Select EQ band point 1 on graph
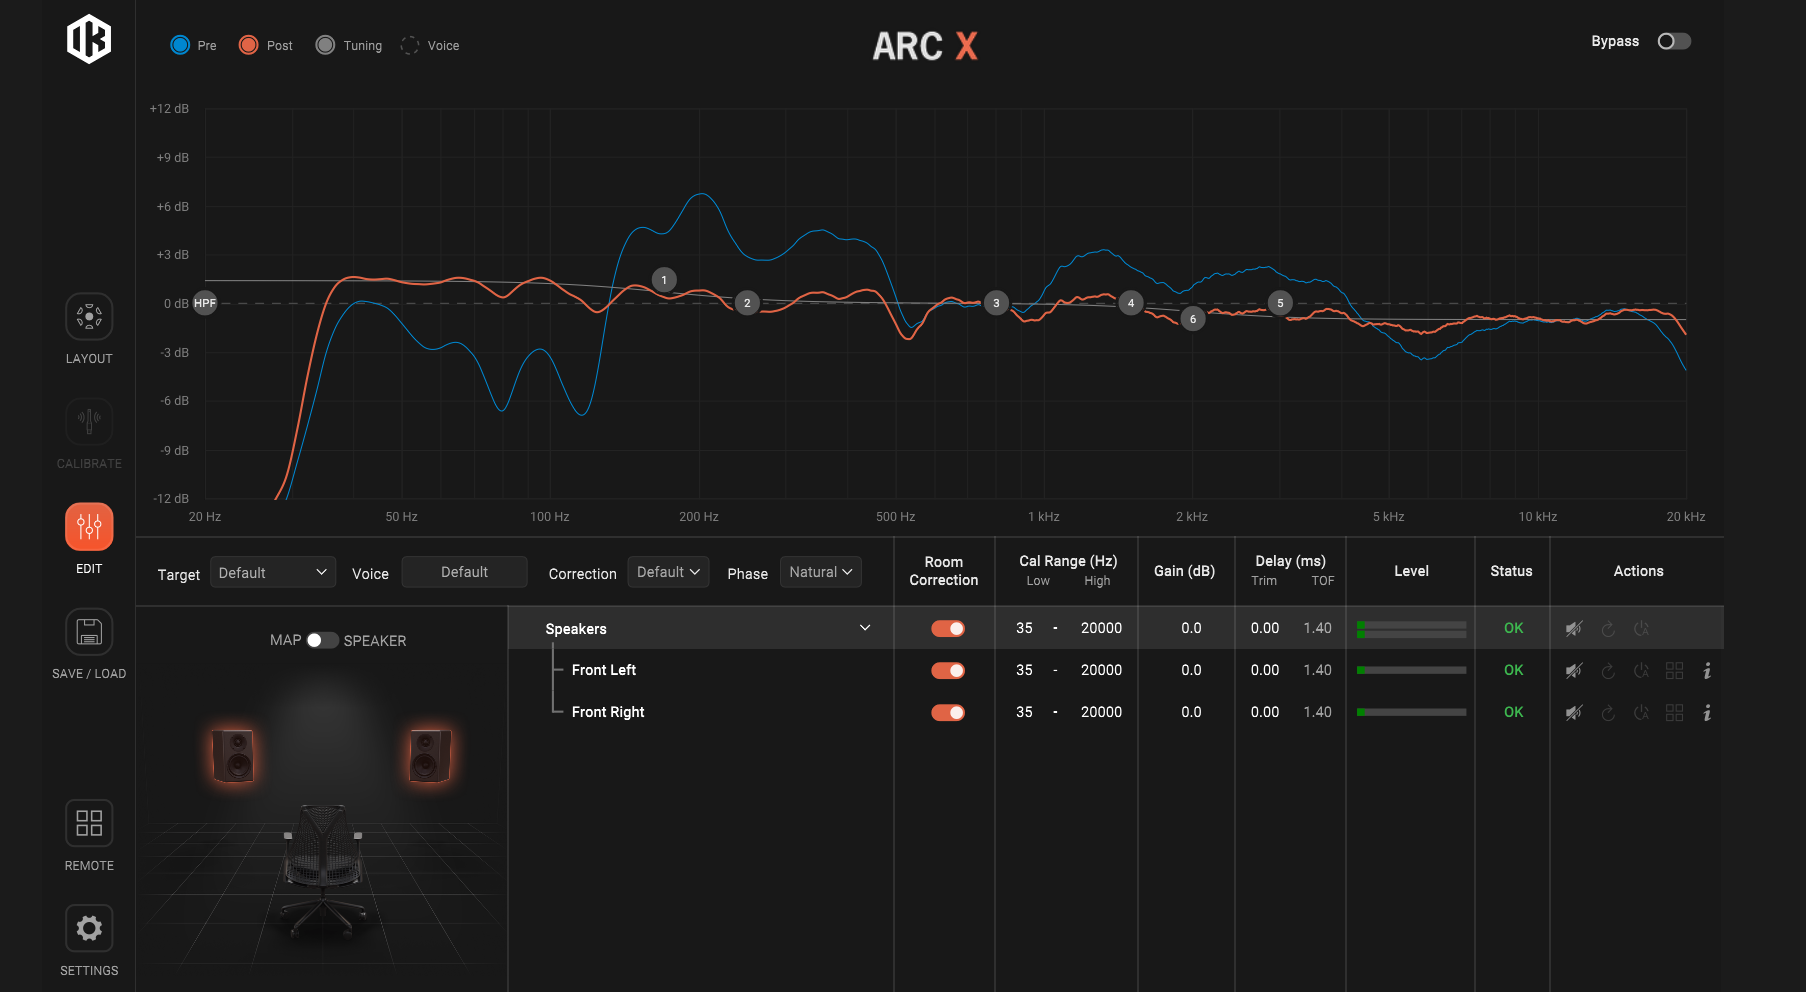Viewport: 1806px width, 992px height. pyautogui.click(x=664, y=280)
